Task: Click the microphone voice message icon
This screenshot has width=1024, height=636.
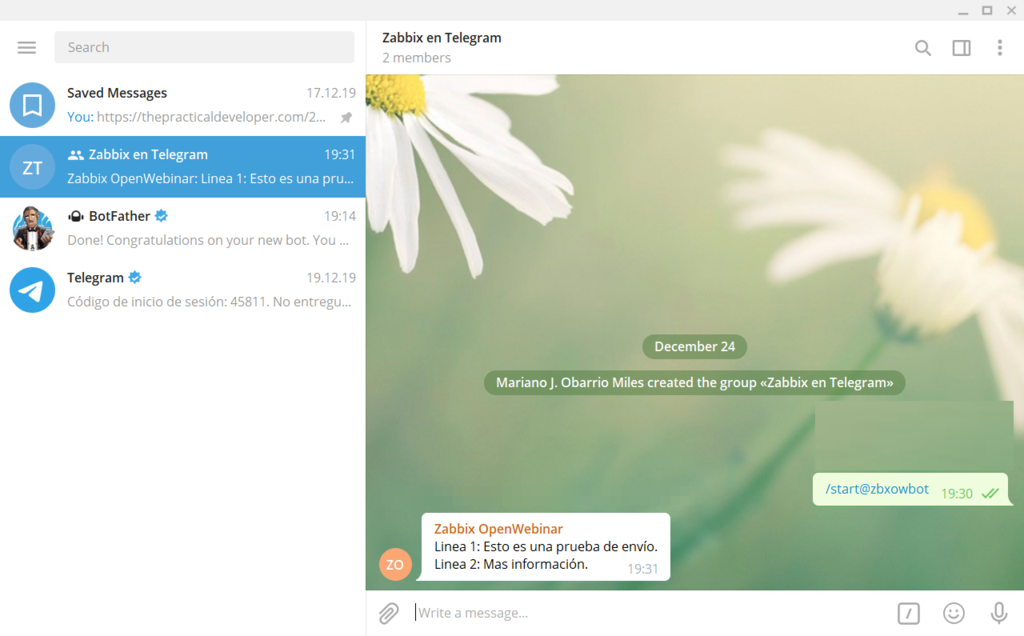Action: click(998, 613)
